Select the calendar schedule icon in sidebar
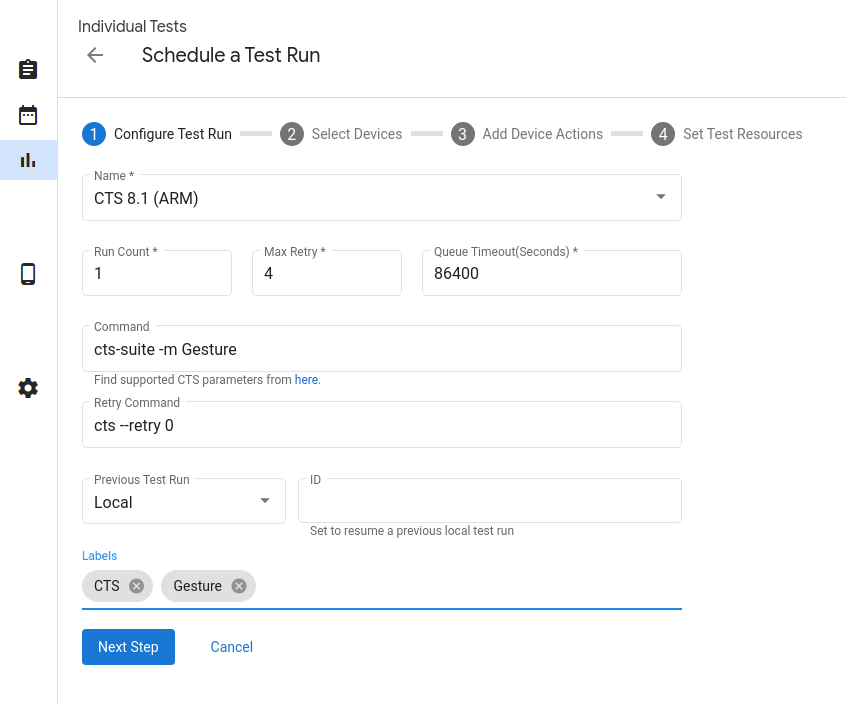The image size is (846, 705). [27, 115]
